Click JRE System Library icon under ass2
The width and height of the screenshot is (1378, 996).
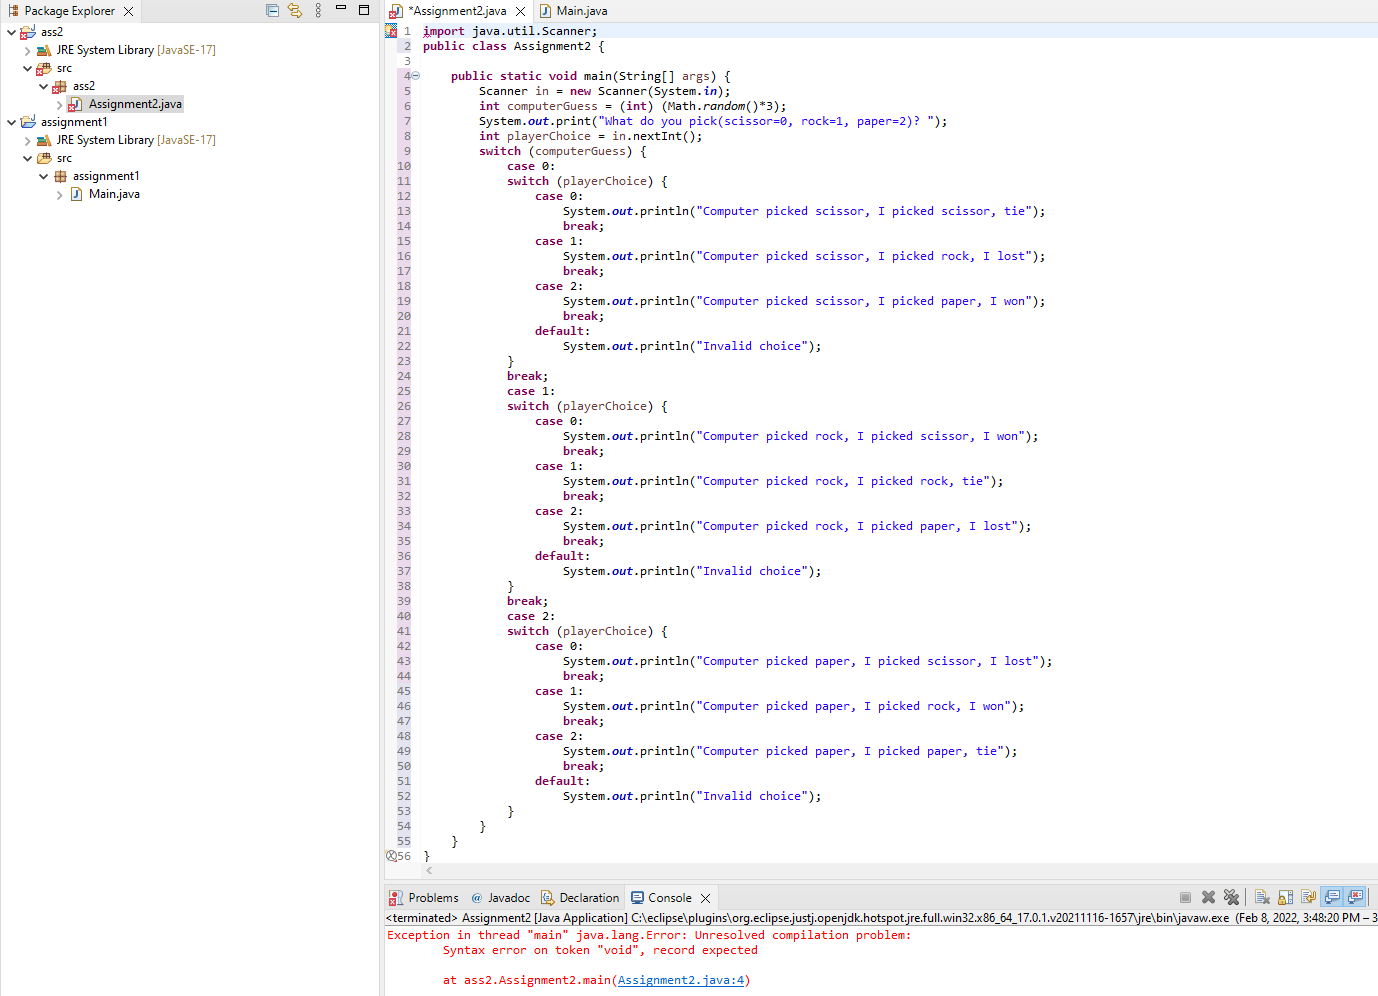coord(44,50)
